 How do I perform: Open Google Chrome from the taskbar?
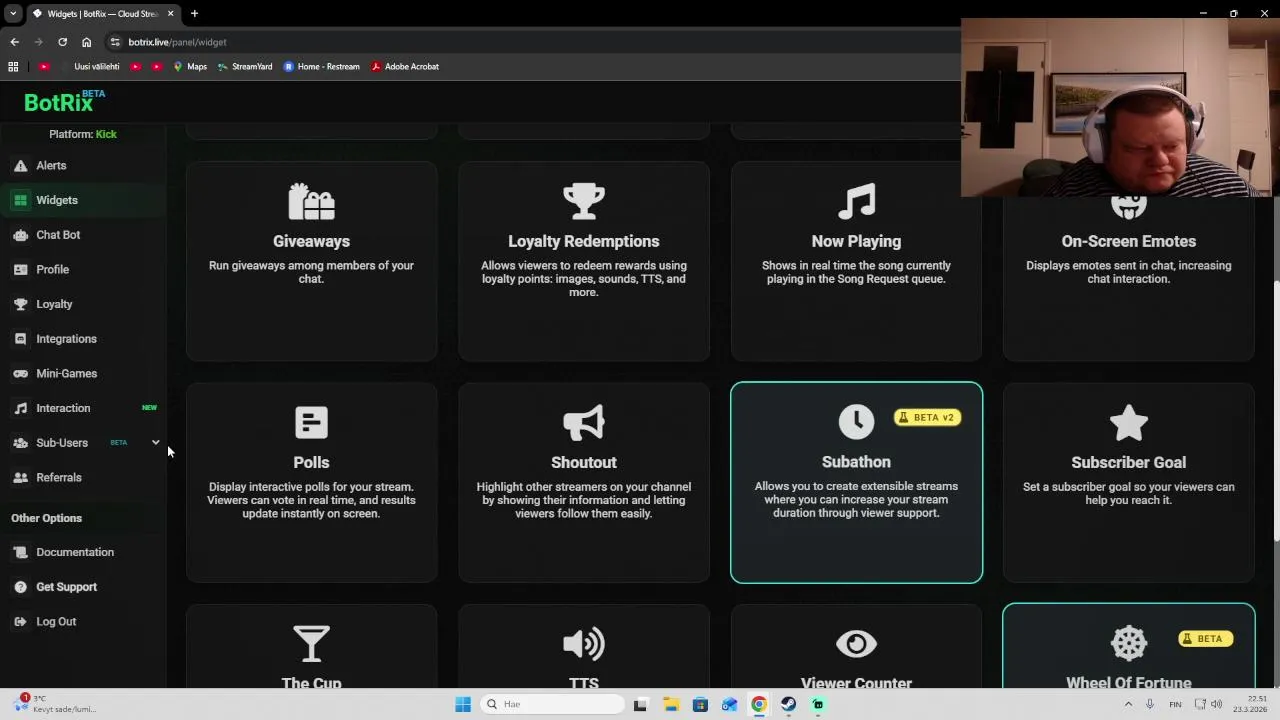tap(759, 704)
